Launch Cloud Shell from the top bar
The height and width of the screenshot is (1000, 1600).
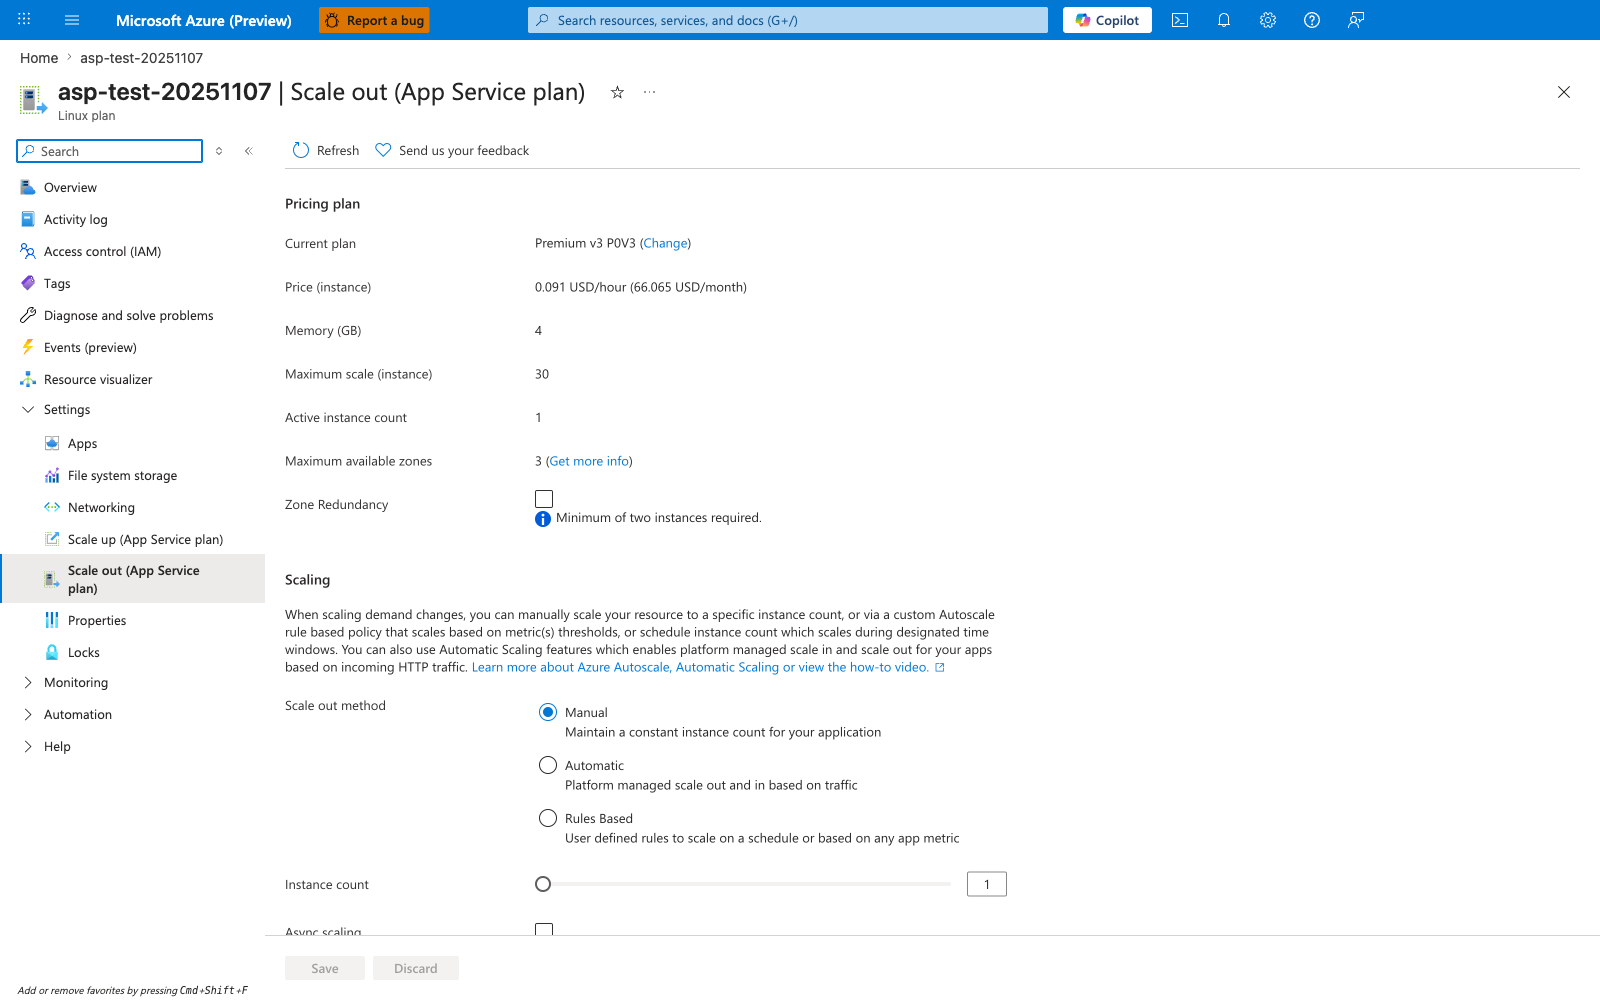click(x=1180, y=20)
